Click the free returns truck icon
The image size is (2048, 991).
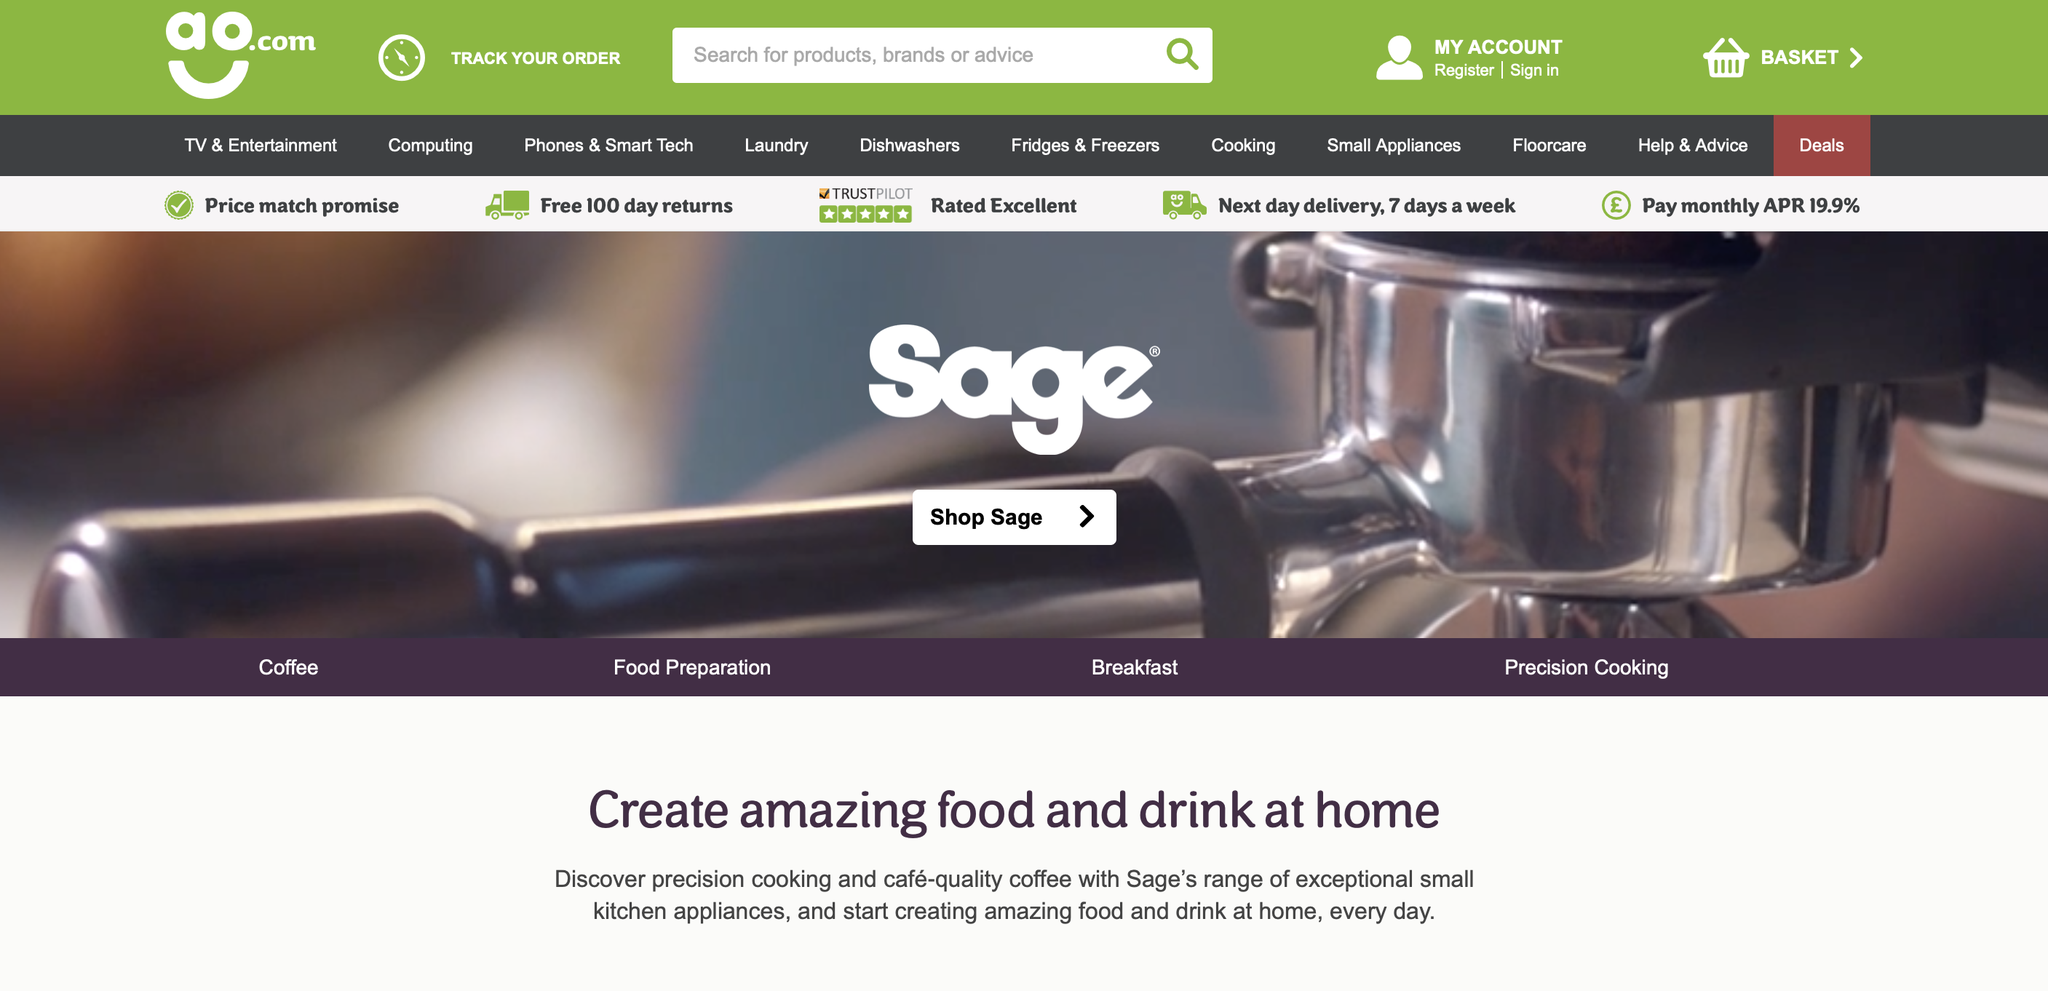click(x=507, y=205)
